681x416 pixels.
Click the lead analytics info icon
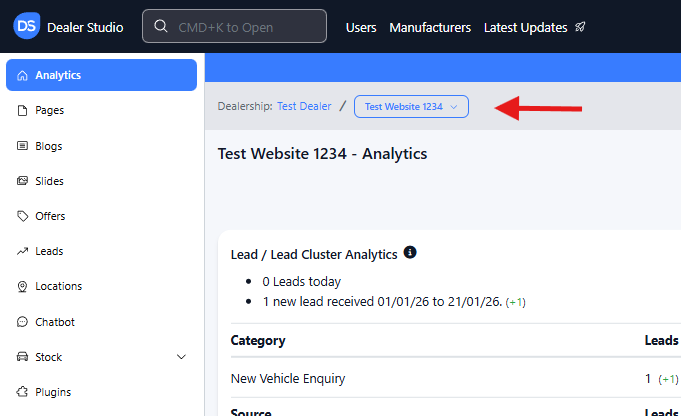(x=410, y=253)
